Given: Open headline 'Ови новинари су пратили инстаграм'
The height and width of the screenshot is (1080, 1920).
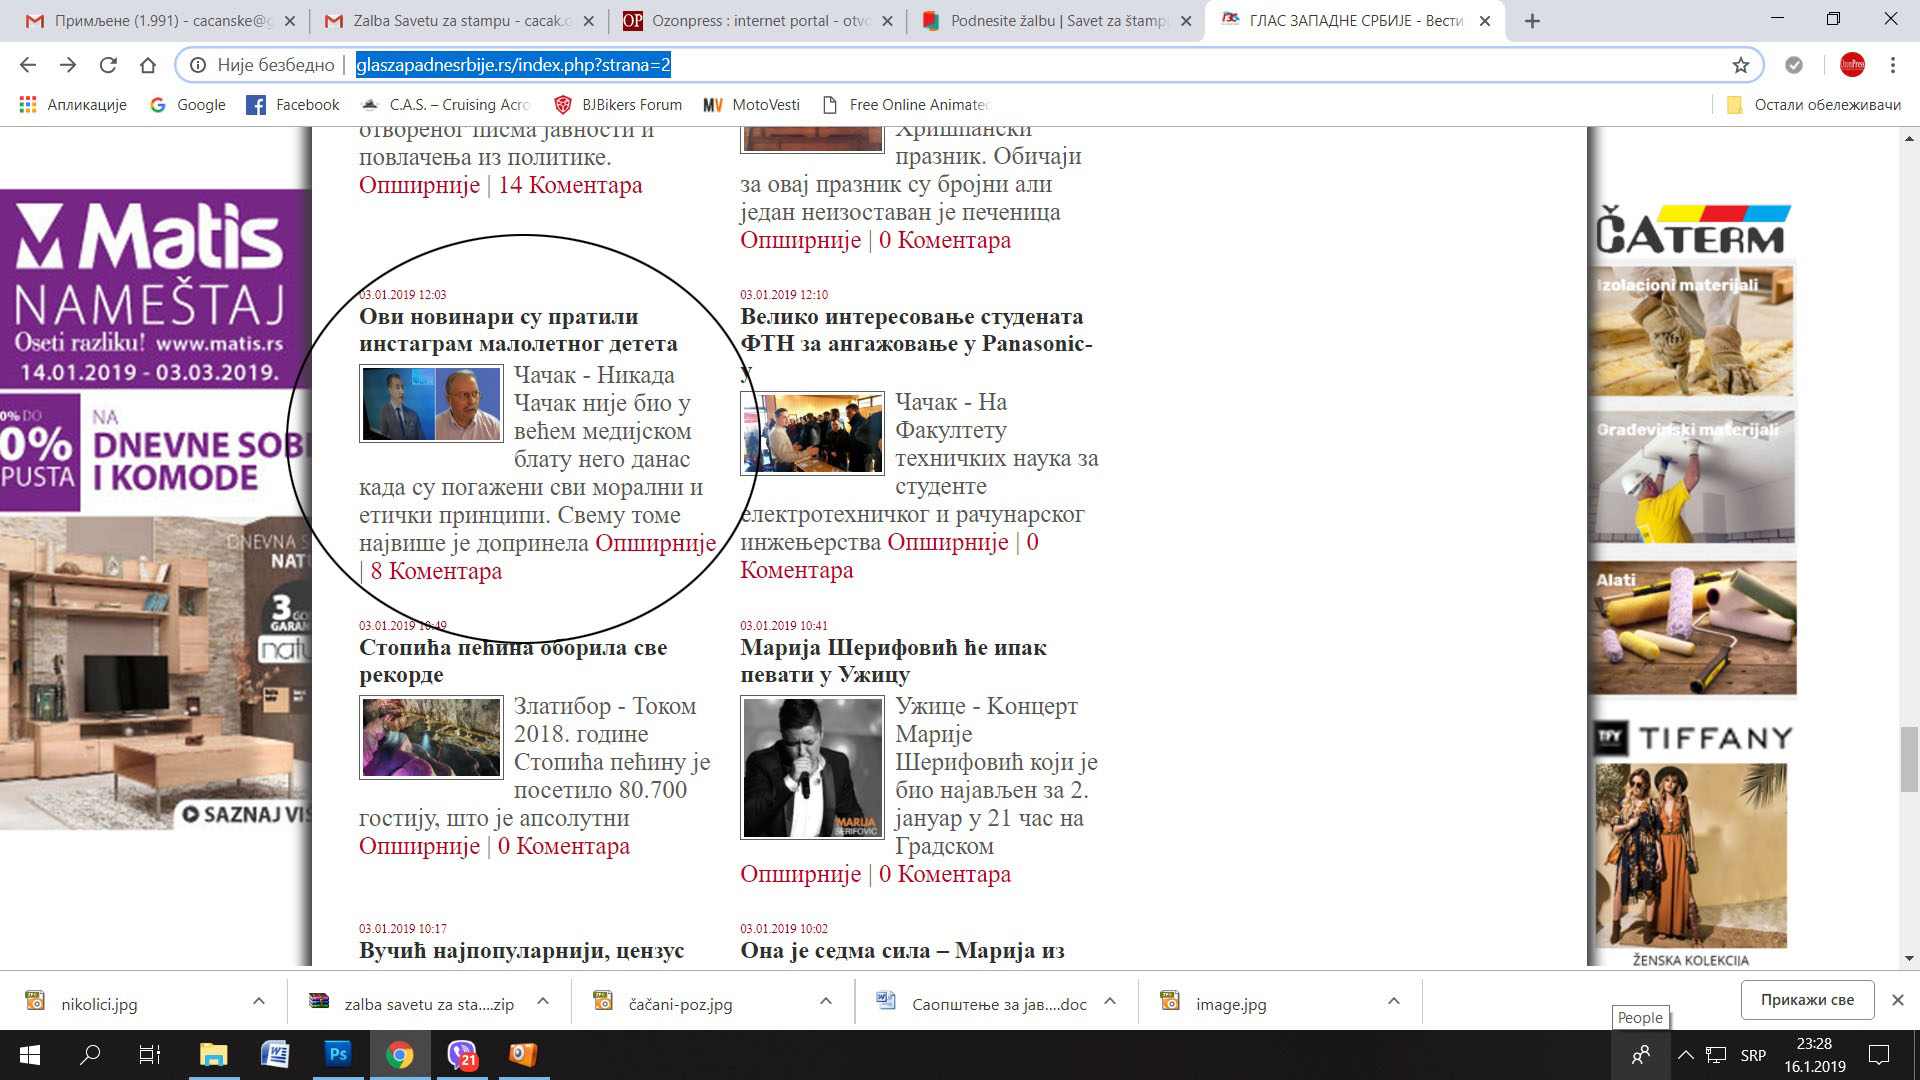Looking at the screenshot, I should (x=518, y=330).
